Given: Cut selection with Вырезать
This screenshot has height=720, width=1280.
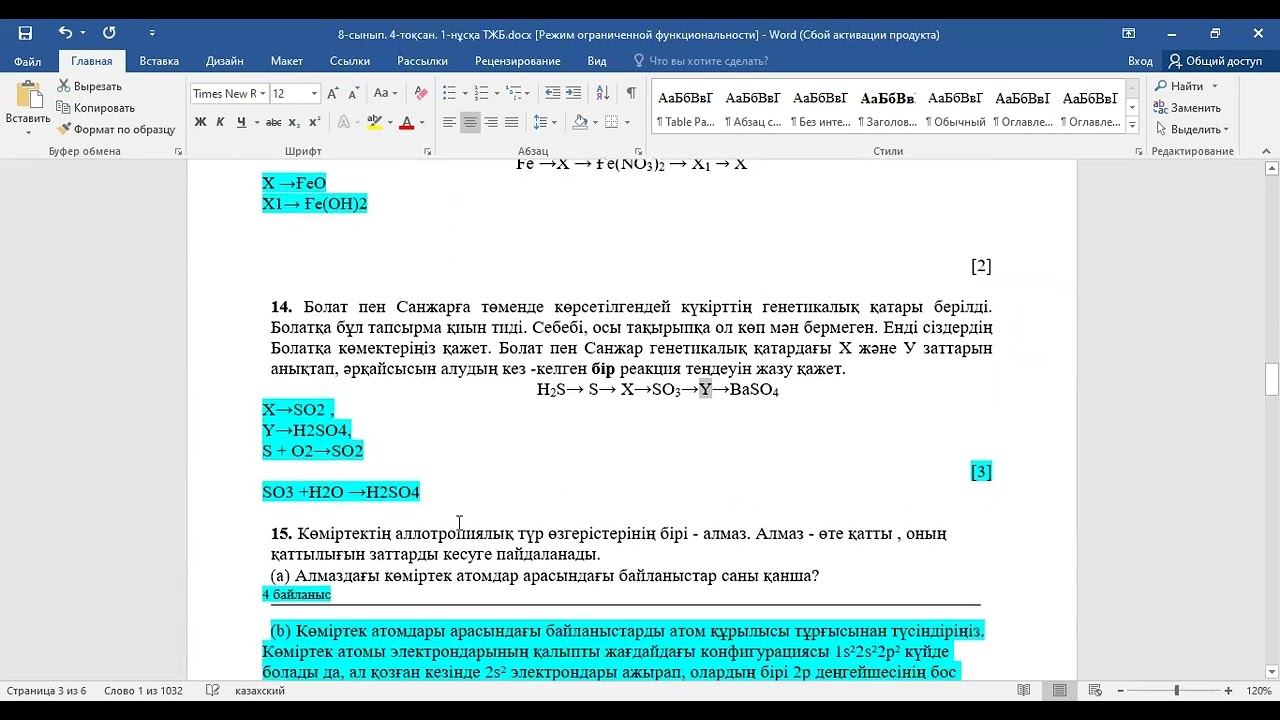Looking at the screenshot, I should (x=89, y=86).
